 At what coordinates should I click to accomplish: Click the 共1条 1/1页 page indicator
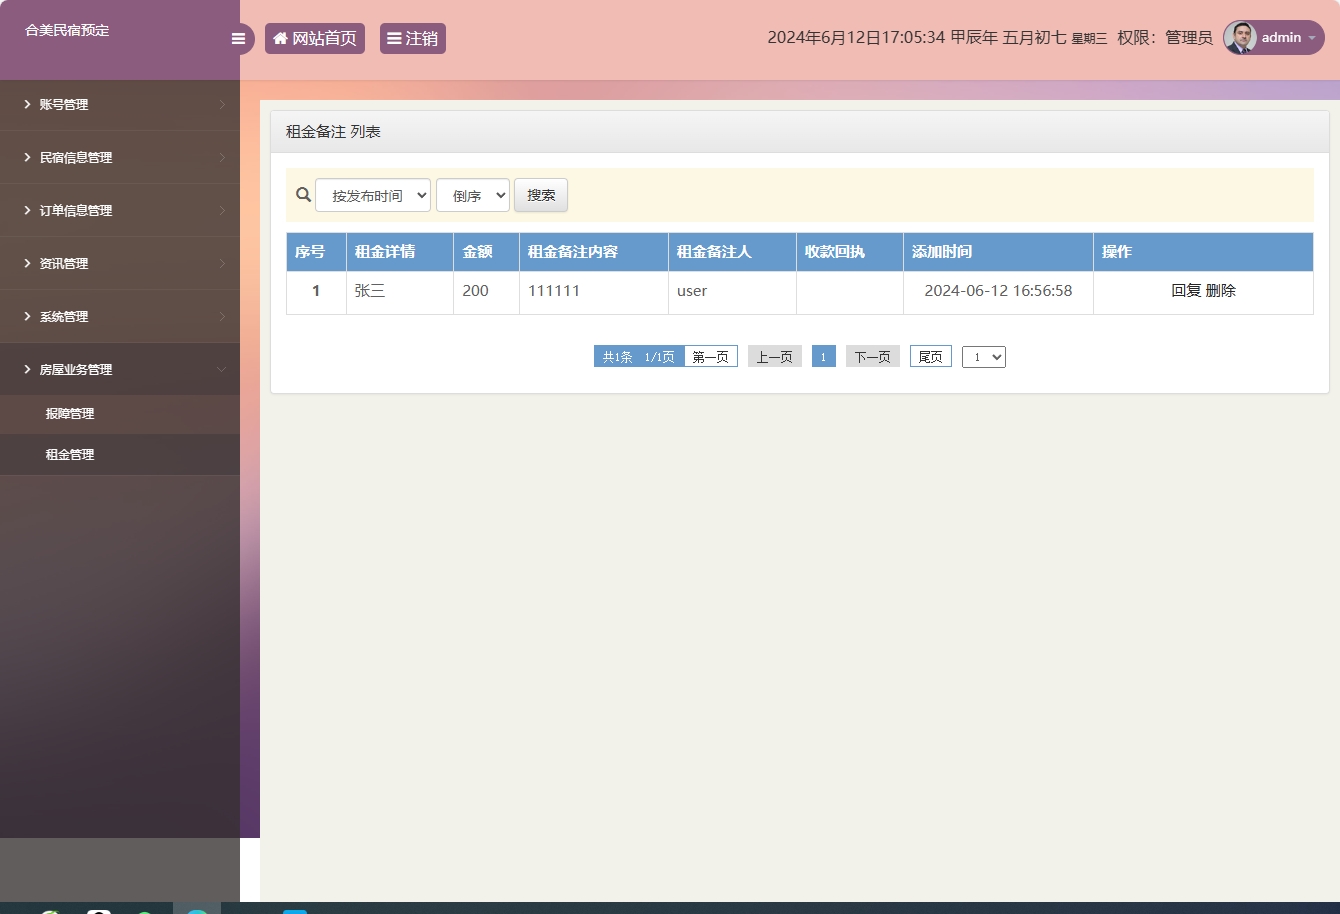pyautogui.click(x=640, y=356)
